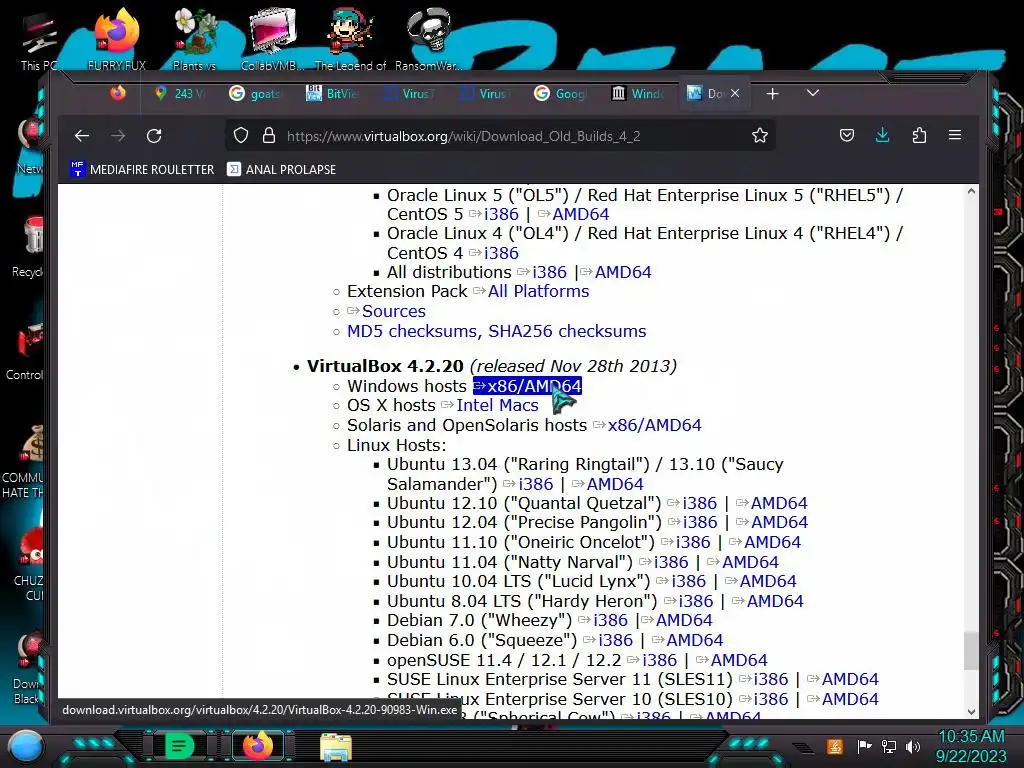Select the FURRY FUX desktop icon
This screenshot has height=768, width=1024.
coord(117,39)
